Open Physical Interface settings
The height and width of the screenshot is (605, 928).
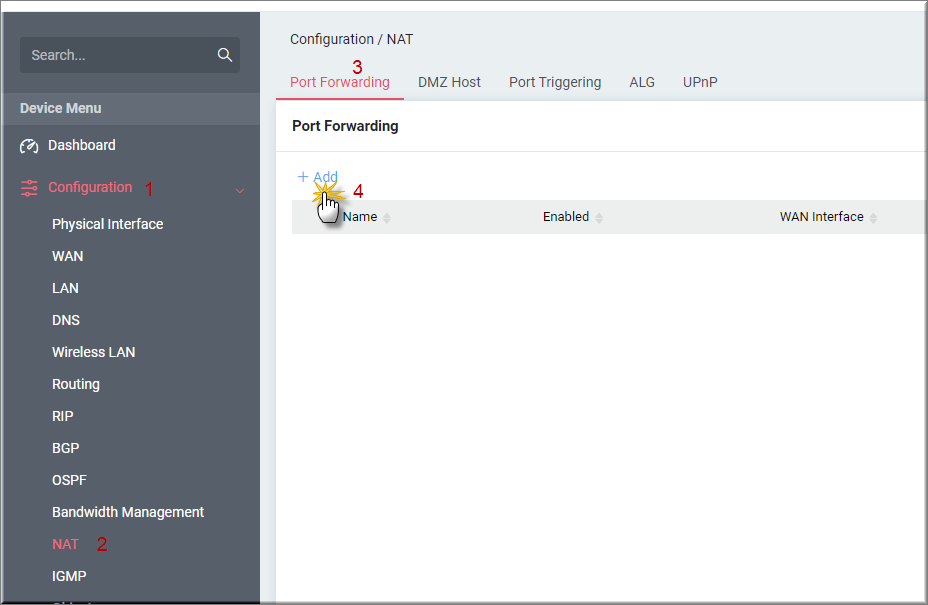[x=108, y=224]
